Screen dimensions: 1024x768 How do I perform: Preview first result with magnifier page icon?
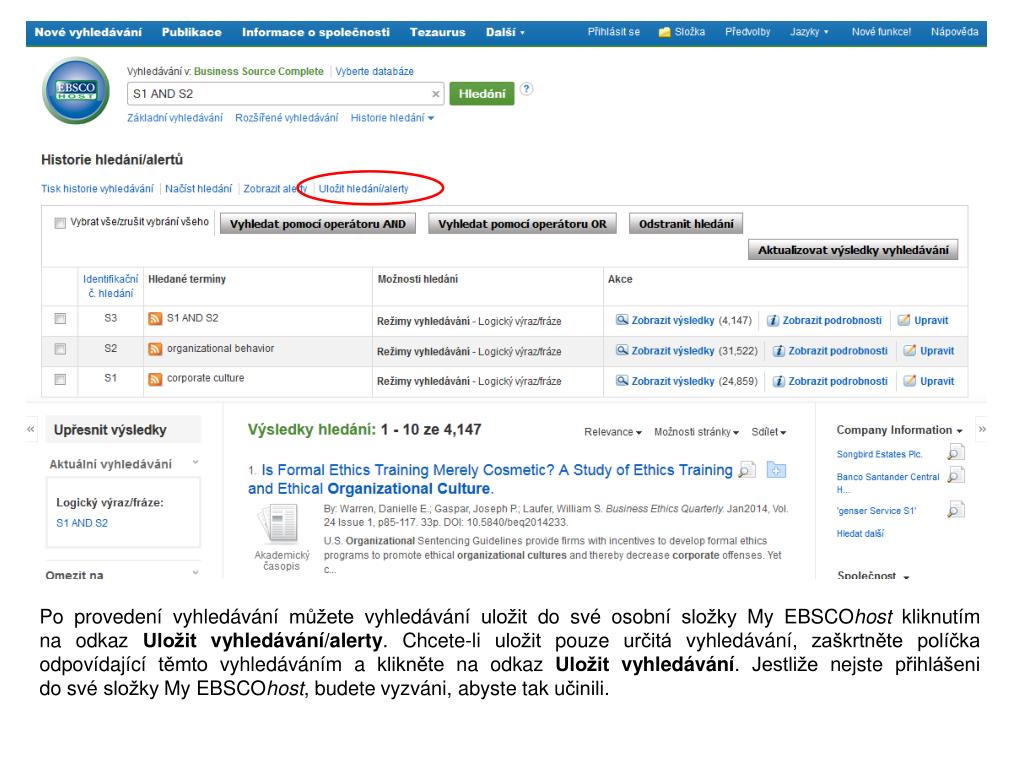point(746,470)
